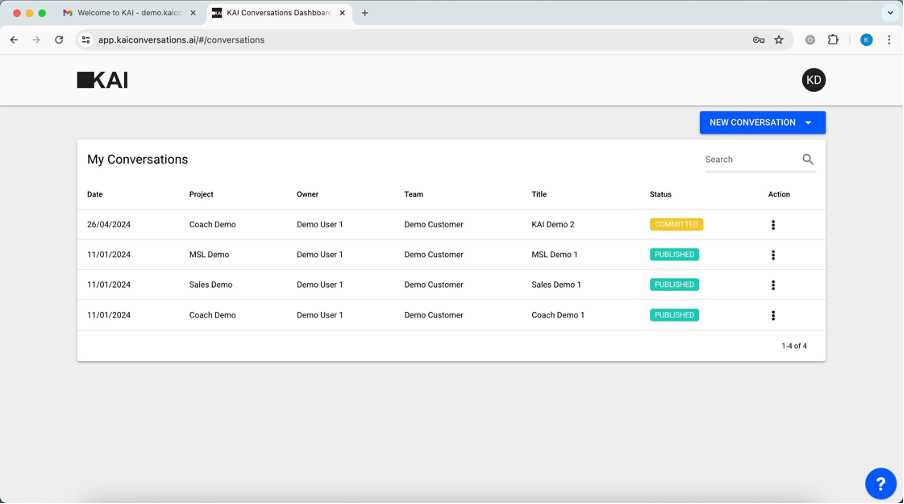
Task: Click the address bar URL
Action: tap(181, 40)
